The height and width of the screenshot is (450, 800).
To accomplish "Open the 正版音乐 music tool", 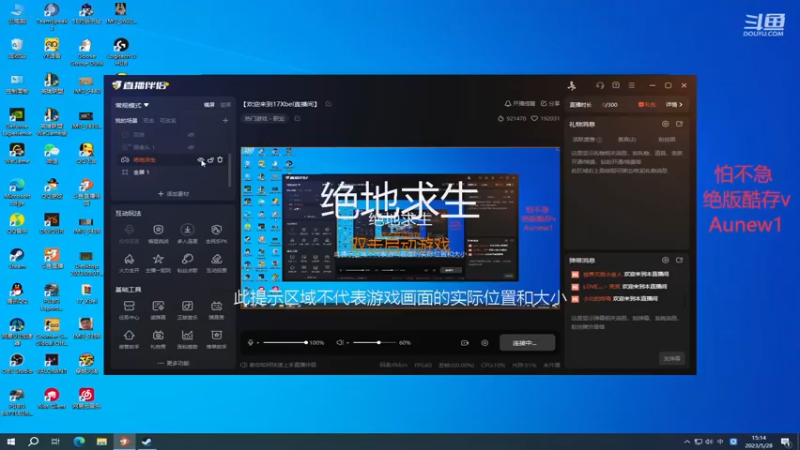I will [x=187, y=310].
